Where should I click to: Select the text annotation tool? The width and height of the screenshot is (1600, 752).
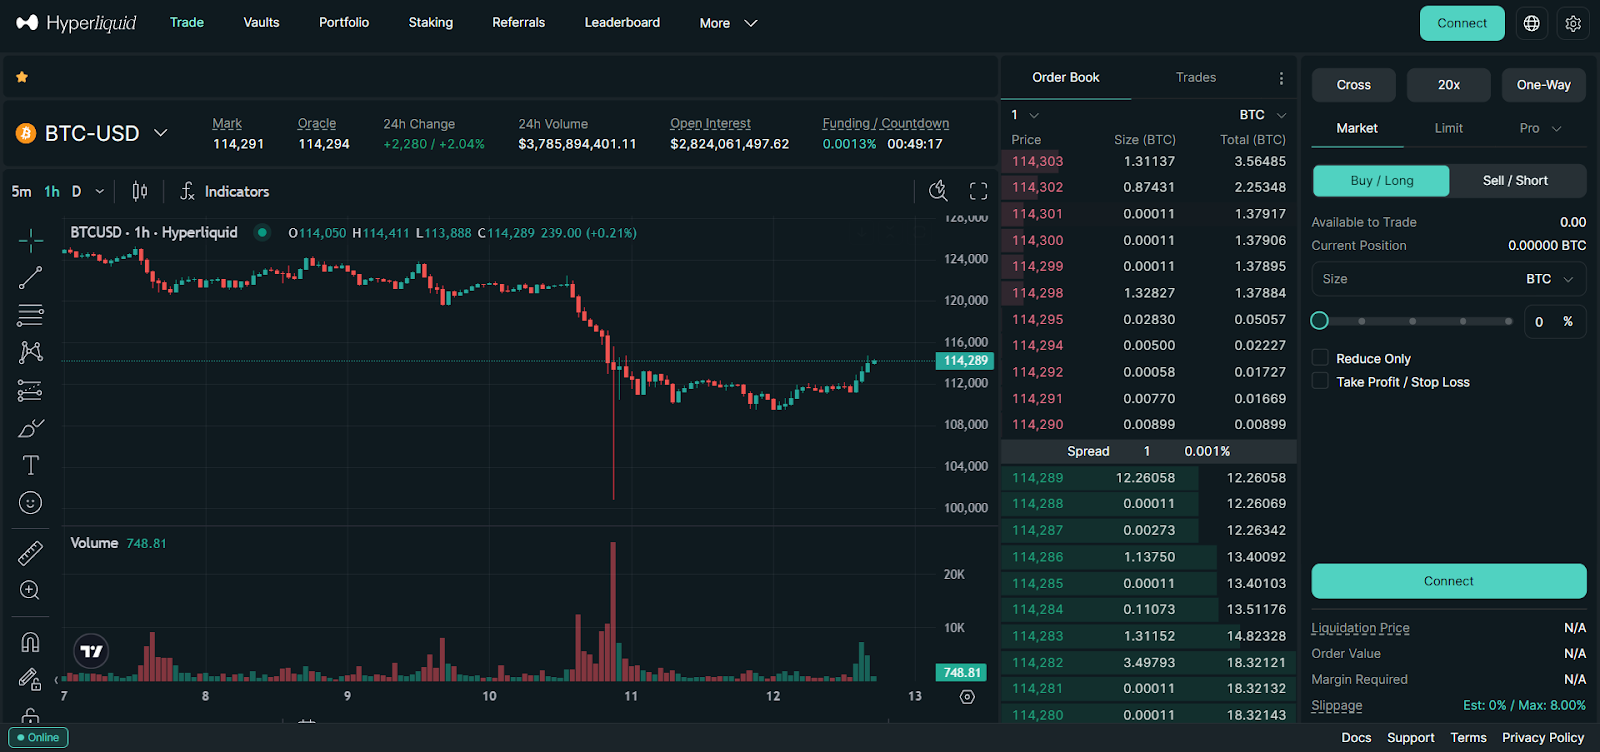click(x=31, y=465)
